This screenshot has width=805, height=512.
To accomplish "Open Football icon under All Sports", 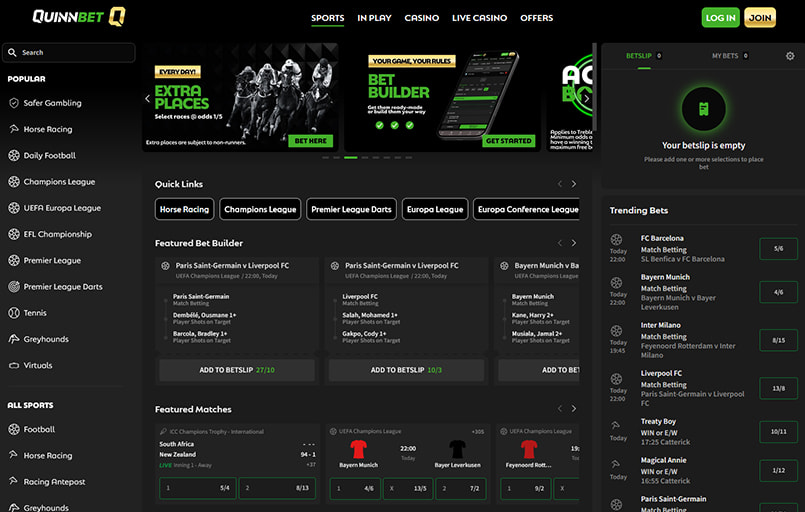I will [x=14, y=429].
